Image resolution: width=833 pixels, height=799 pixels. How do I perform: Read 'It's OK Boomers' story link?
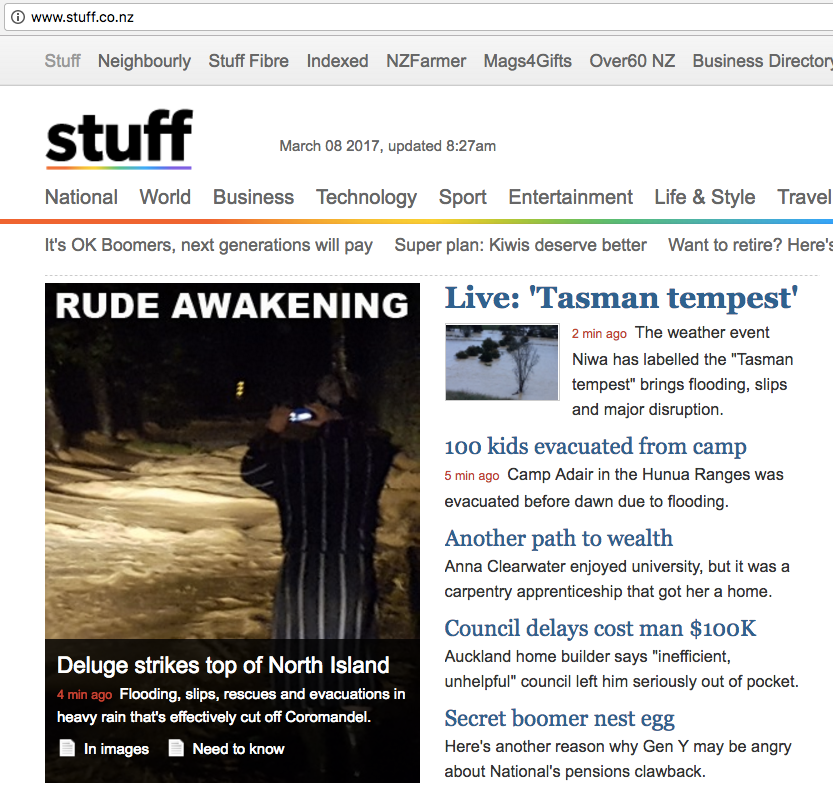(x=209, y=245)
